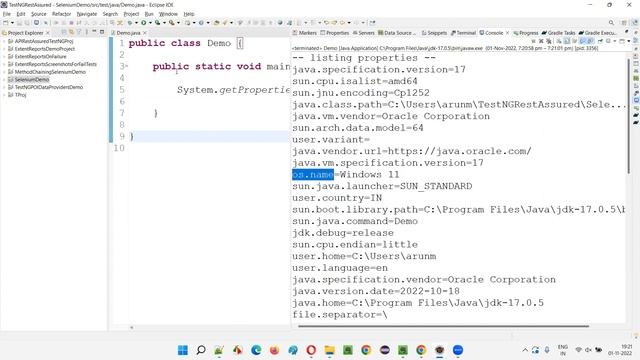Open the Debug button dropdown arrow
640x360 pixels.
click(x=136, y=22)
